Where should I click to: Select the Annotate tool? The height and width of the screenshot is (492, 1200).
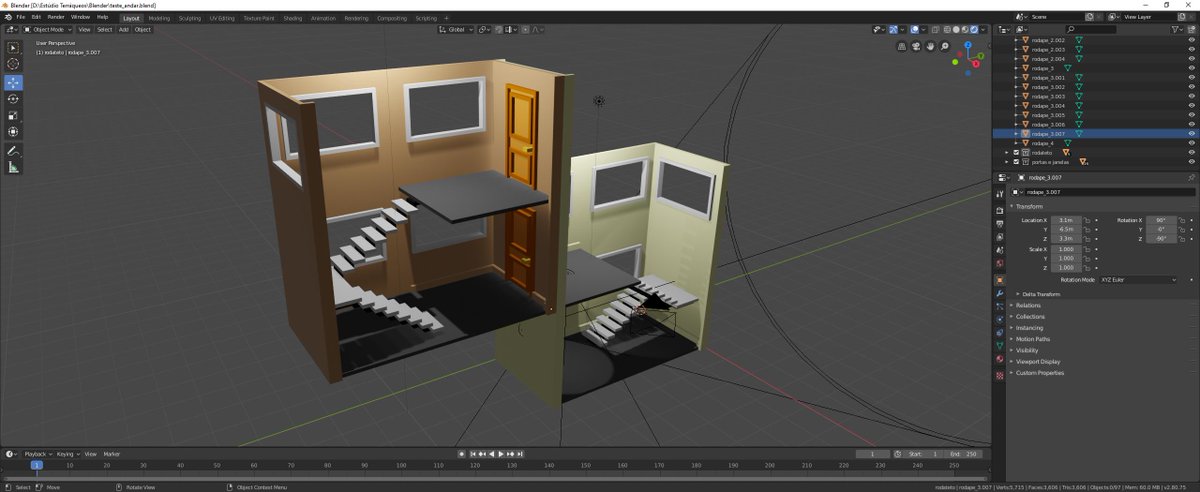(x=13, y=150)
